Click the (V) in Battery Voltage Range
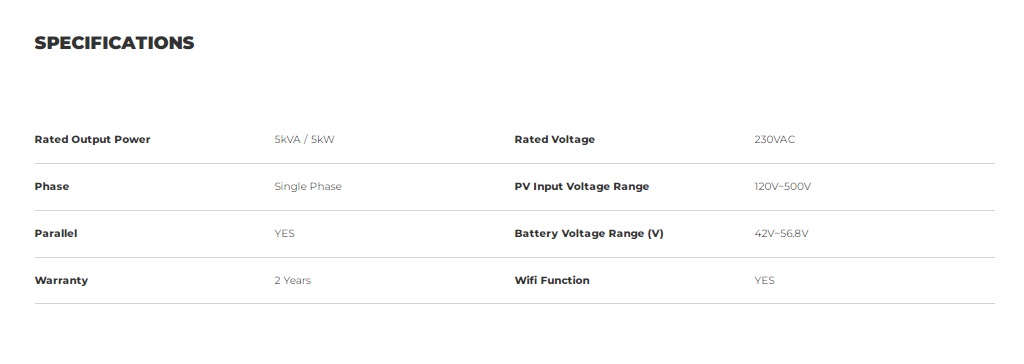Viewport: 1024px width, 364px height. [x=656, y=233]
